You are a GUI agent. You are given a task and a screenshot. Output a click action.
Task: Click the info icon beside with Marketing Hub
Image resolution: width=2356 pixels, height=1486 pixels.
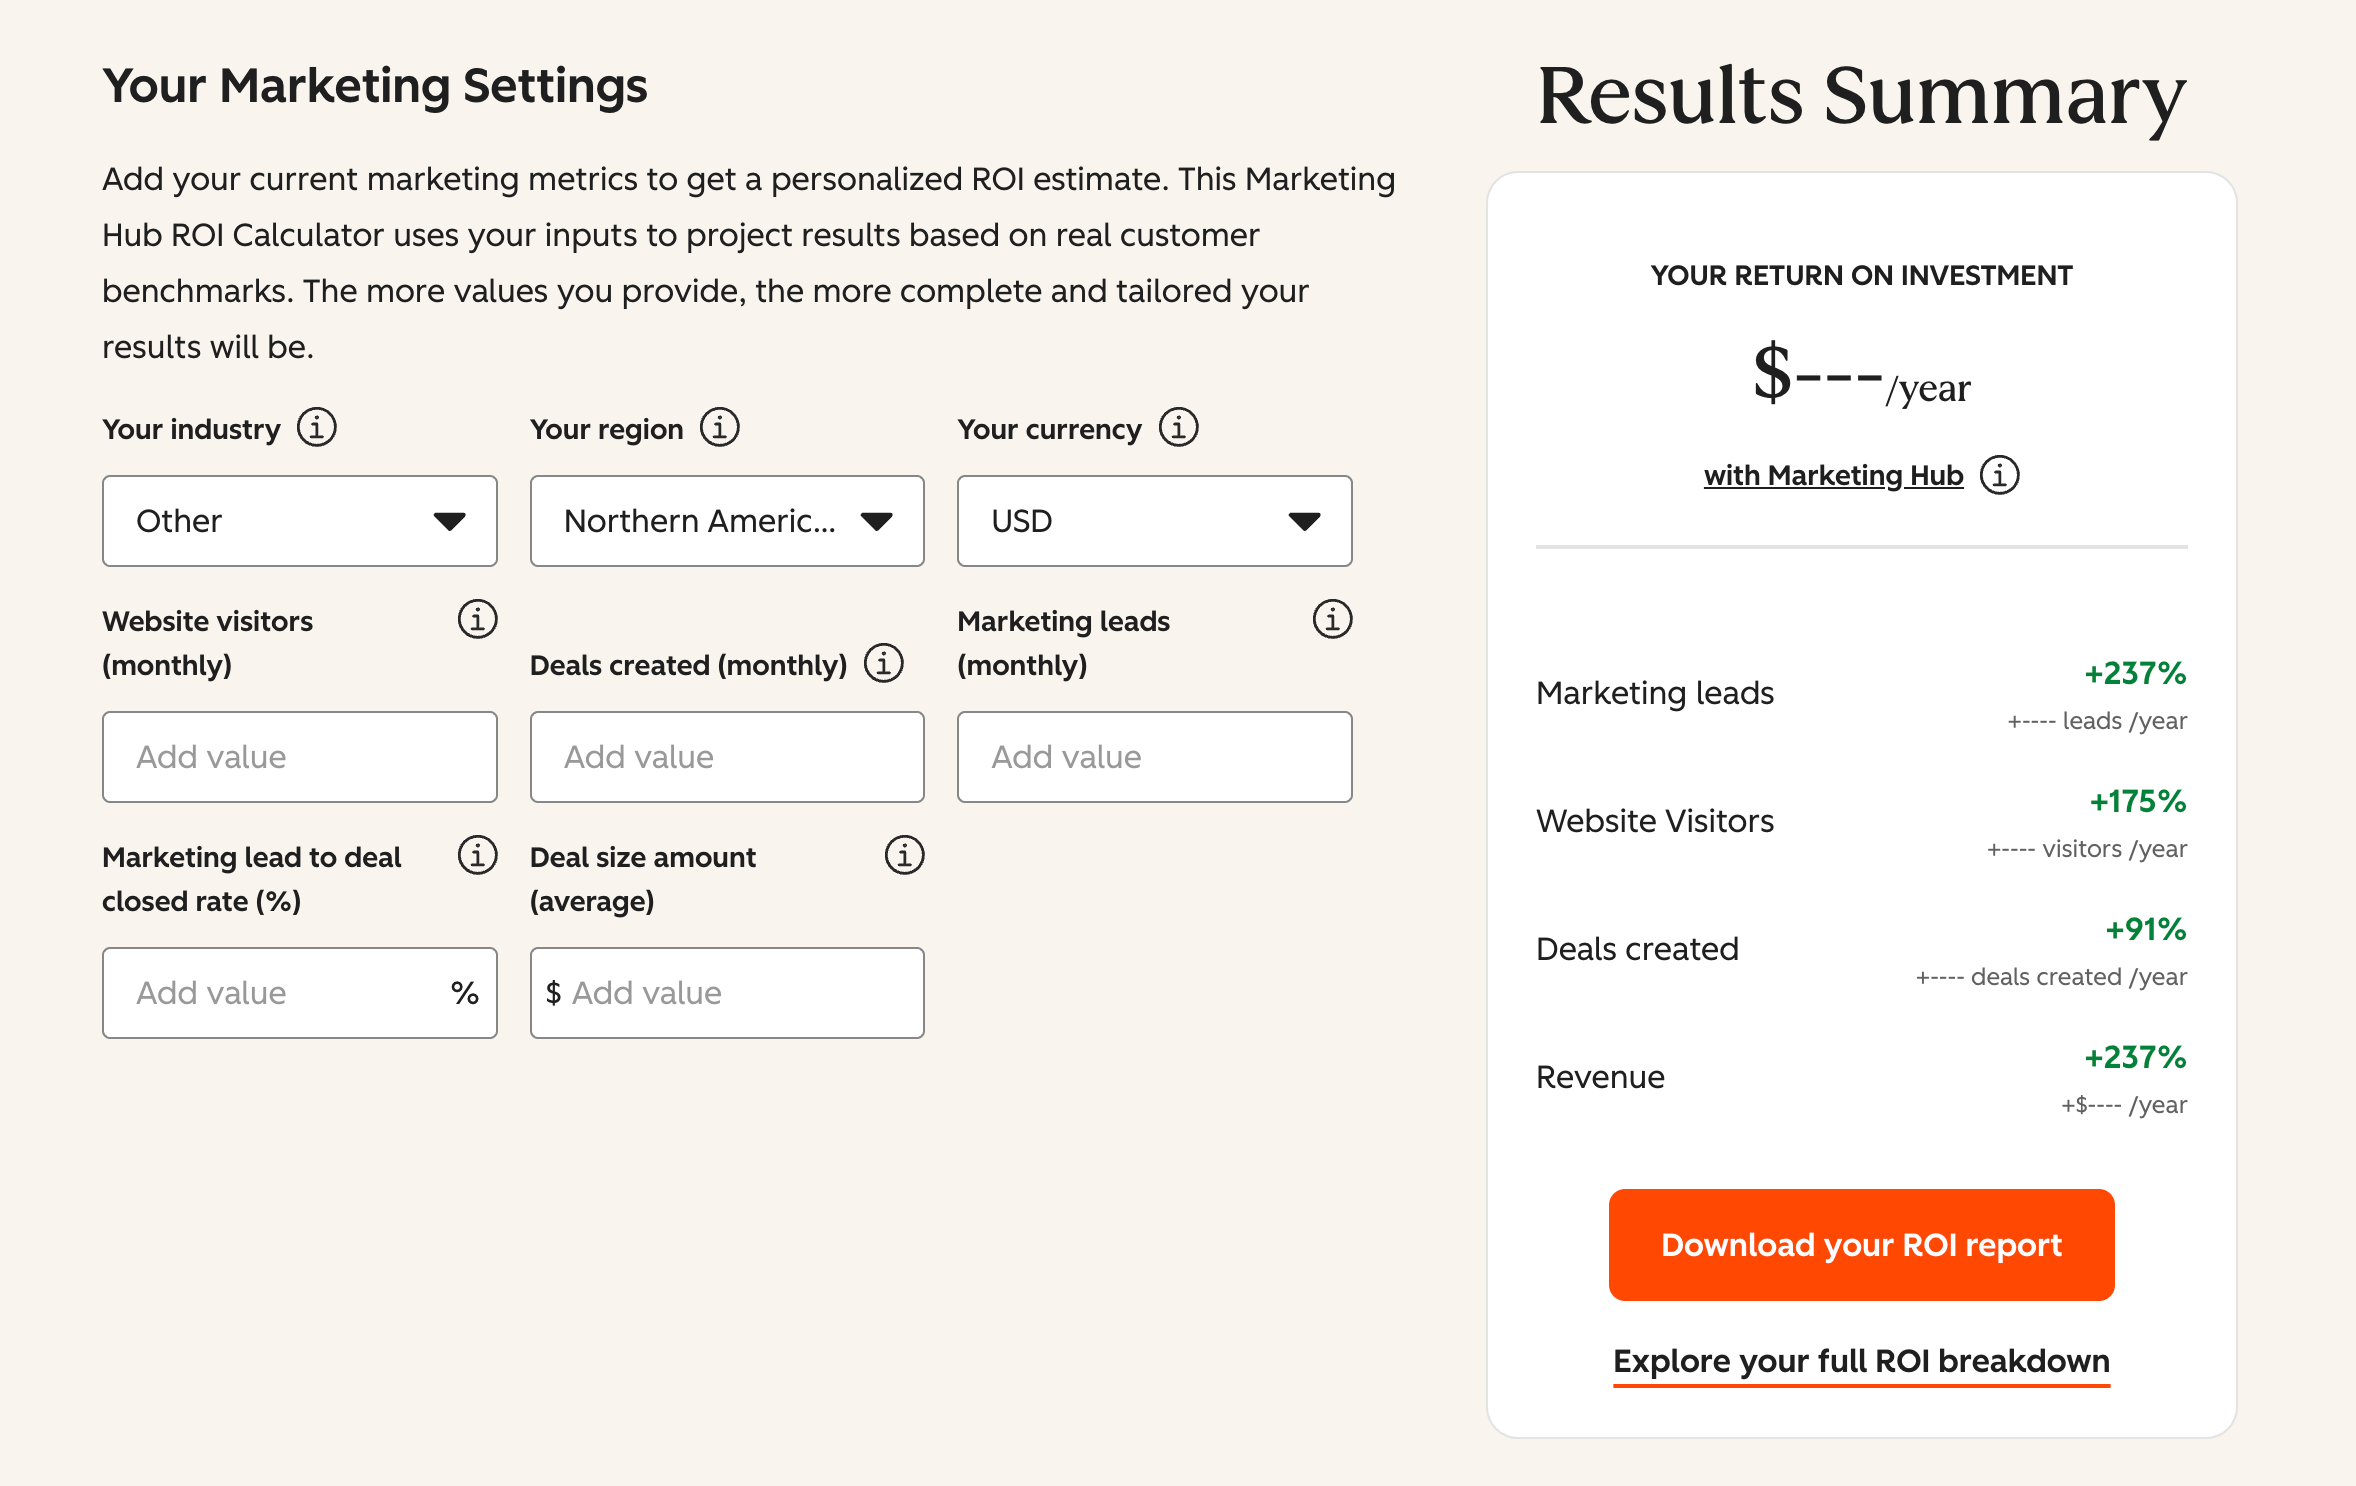(2000, 476)
